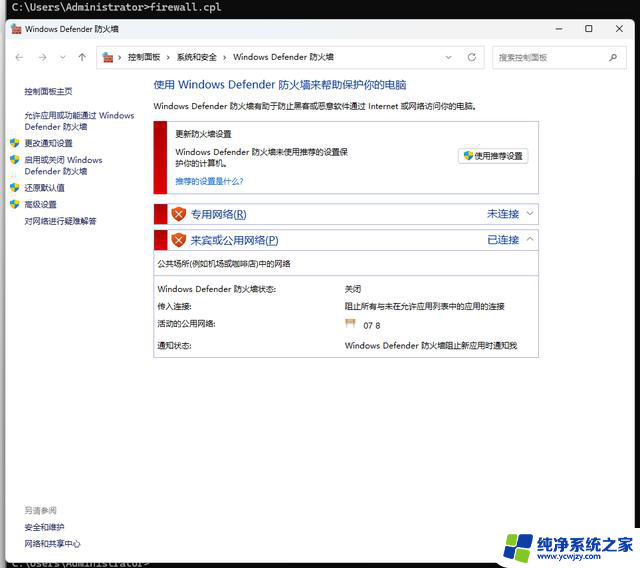Open 更改通知设置 link
Viewport: 640px width, 568px height.
click(48, 143)
